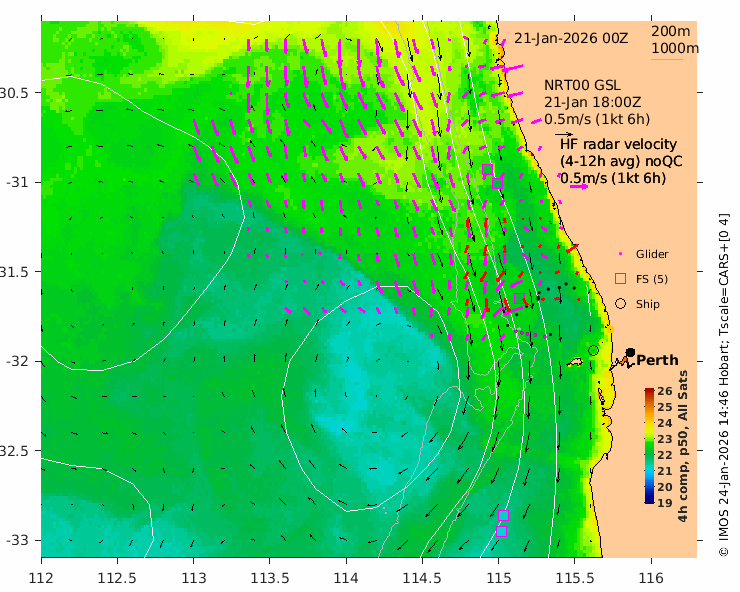Click the 'NRT00 GSL' text

582,85
